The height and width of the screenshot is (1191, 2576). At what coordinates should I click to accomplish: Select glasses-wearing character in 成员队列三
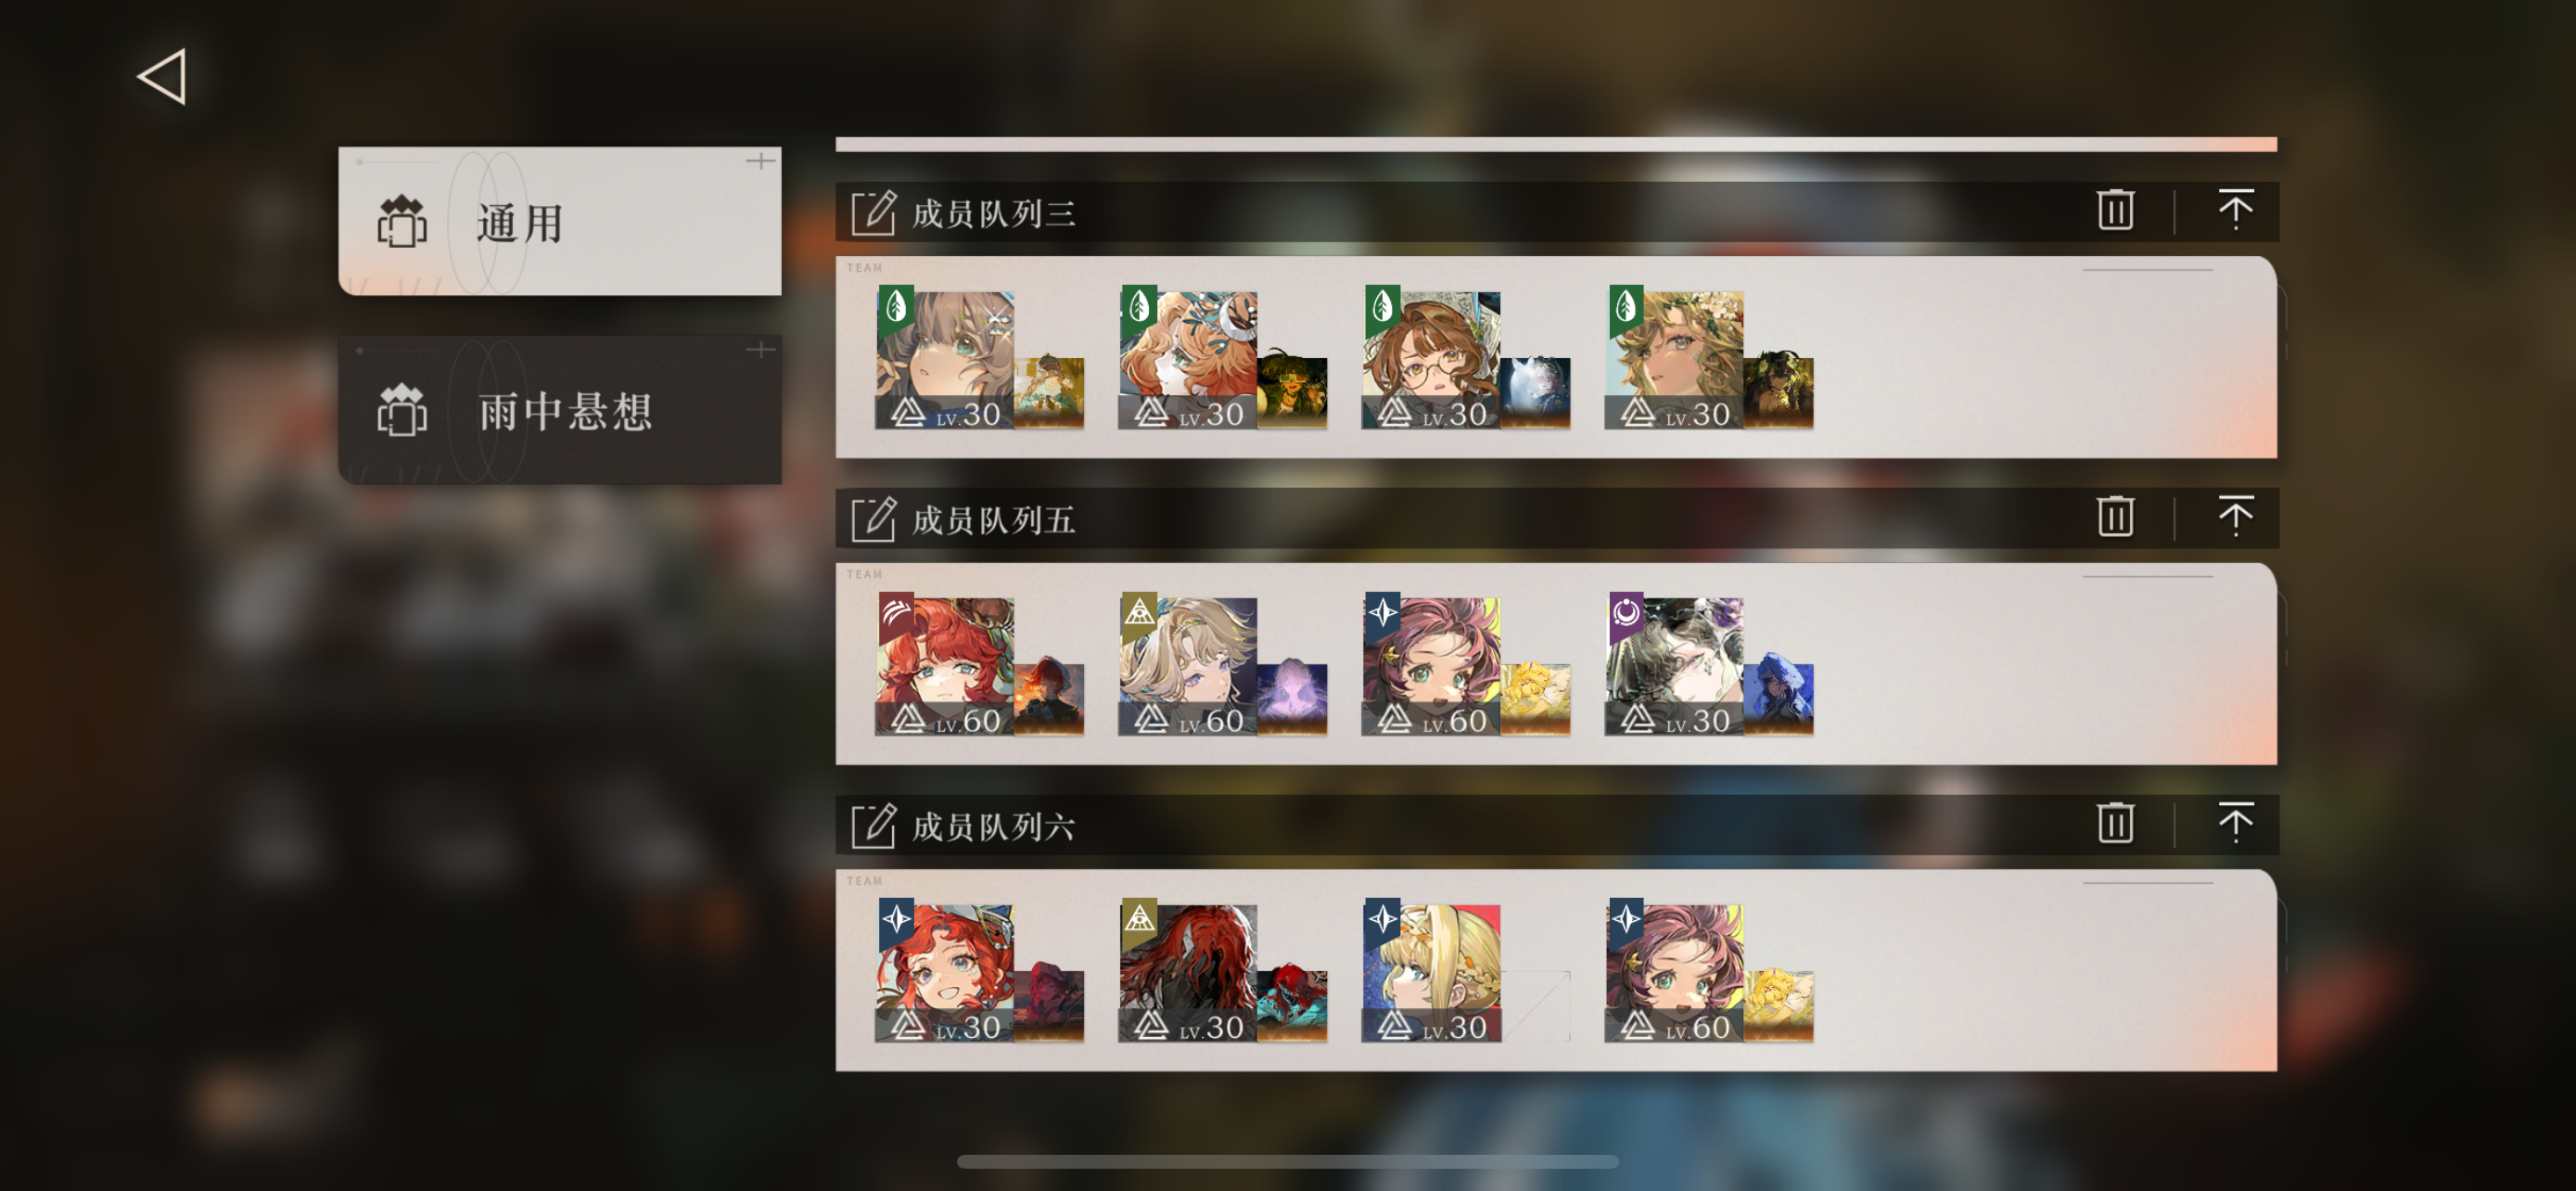coord(1431,360)
